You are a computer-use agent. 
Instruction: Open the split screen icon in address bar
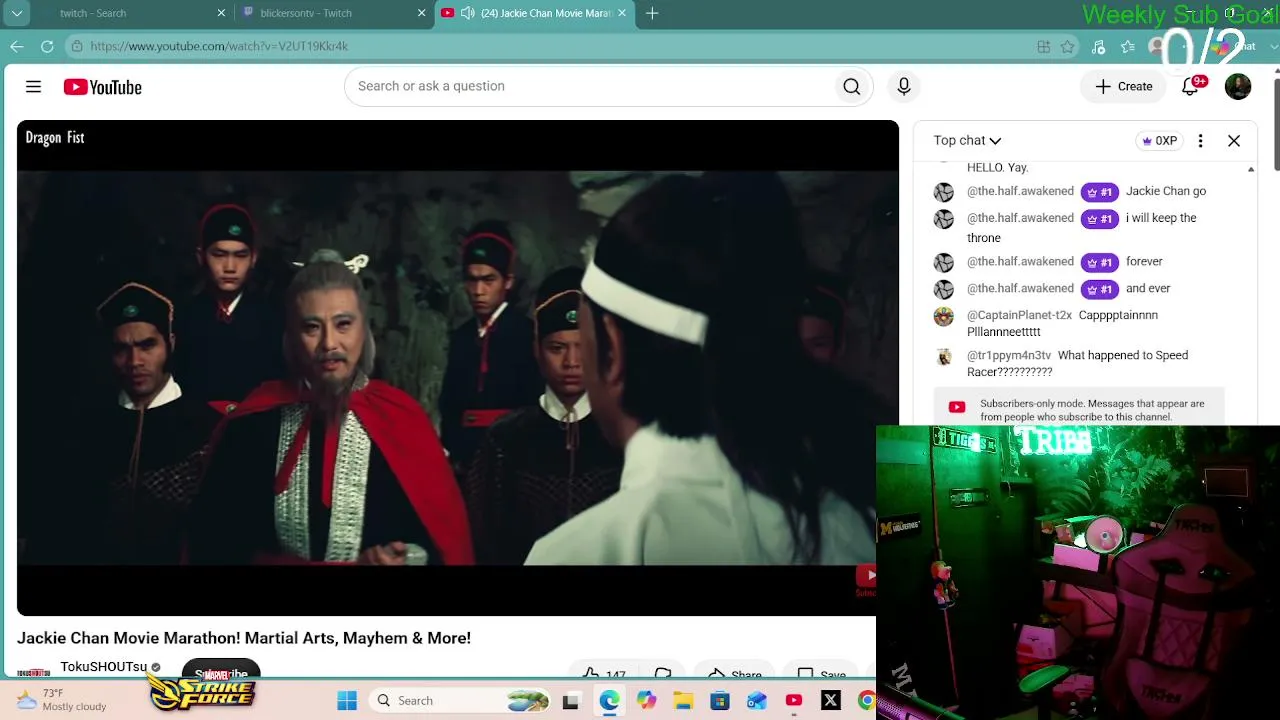[1043, 46]
